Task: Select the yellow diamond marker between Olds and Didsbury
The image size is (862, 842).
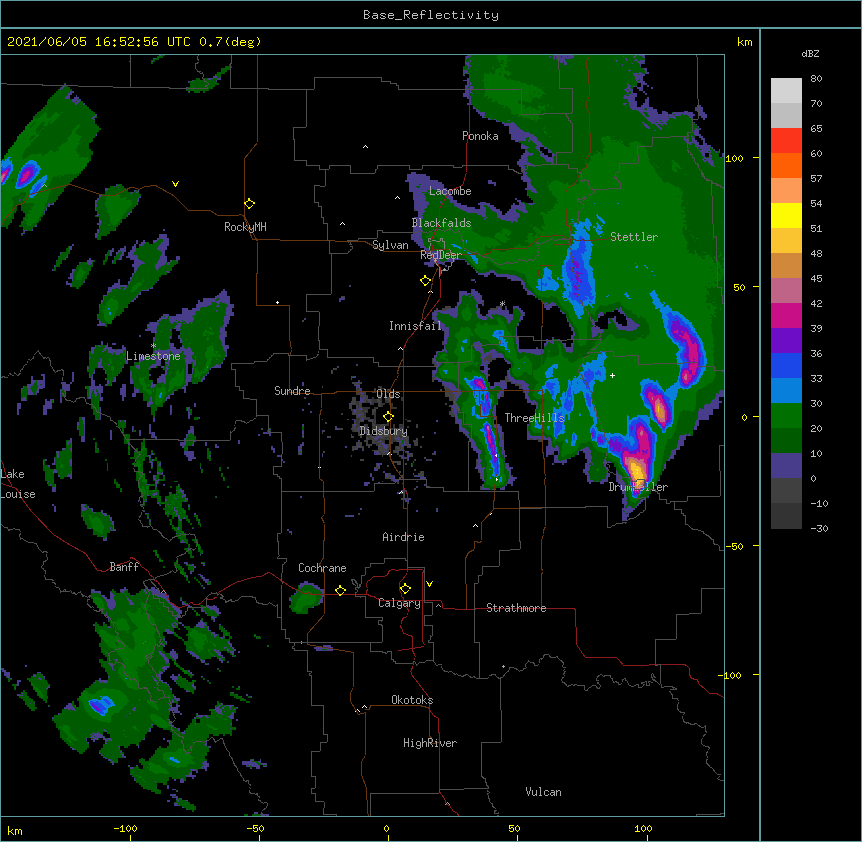Action: click(388, 416)
